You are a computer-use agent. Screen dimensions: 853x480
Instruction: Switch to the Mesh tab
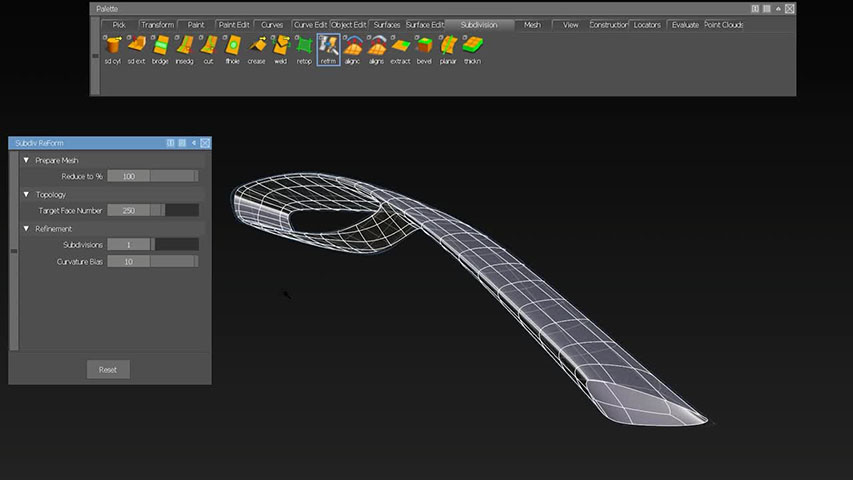(x=532, y=24)
